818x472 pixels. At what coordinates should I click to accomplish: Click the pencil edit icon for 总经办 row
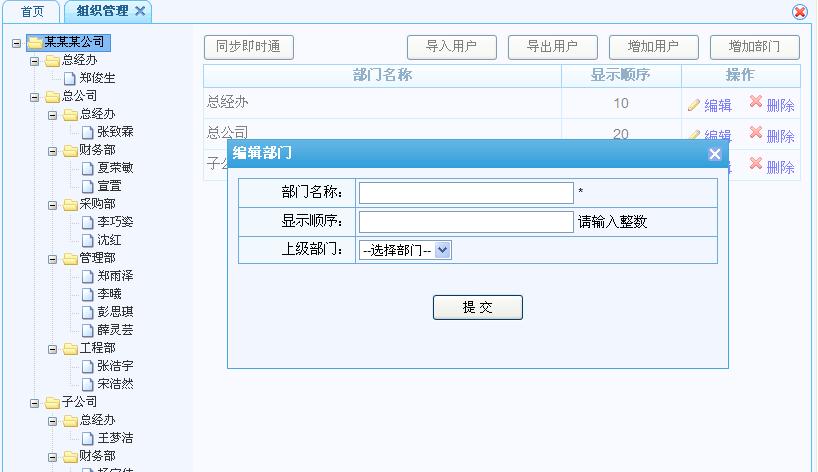[x=694, y=105]
